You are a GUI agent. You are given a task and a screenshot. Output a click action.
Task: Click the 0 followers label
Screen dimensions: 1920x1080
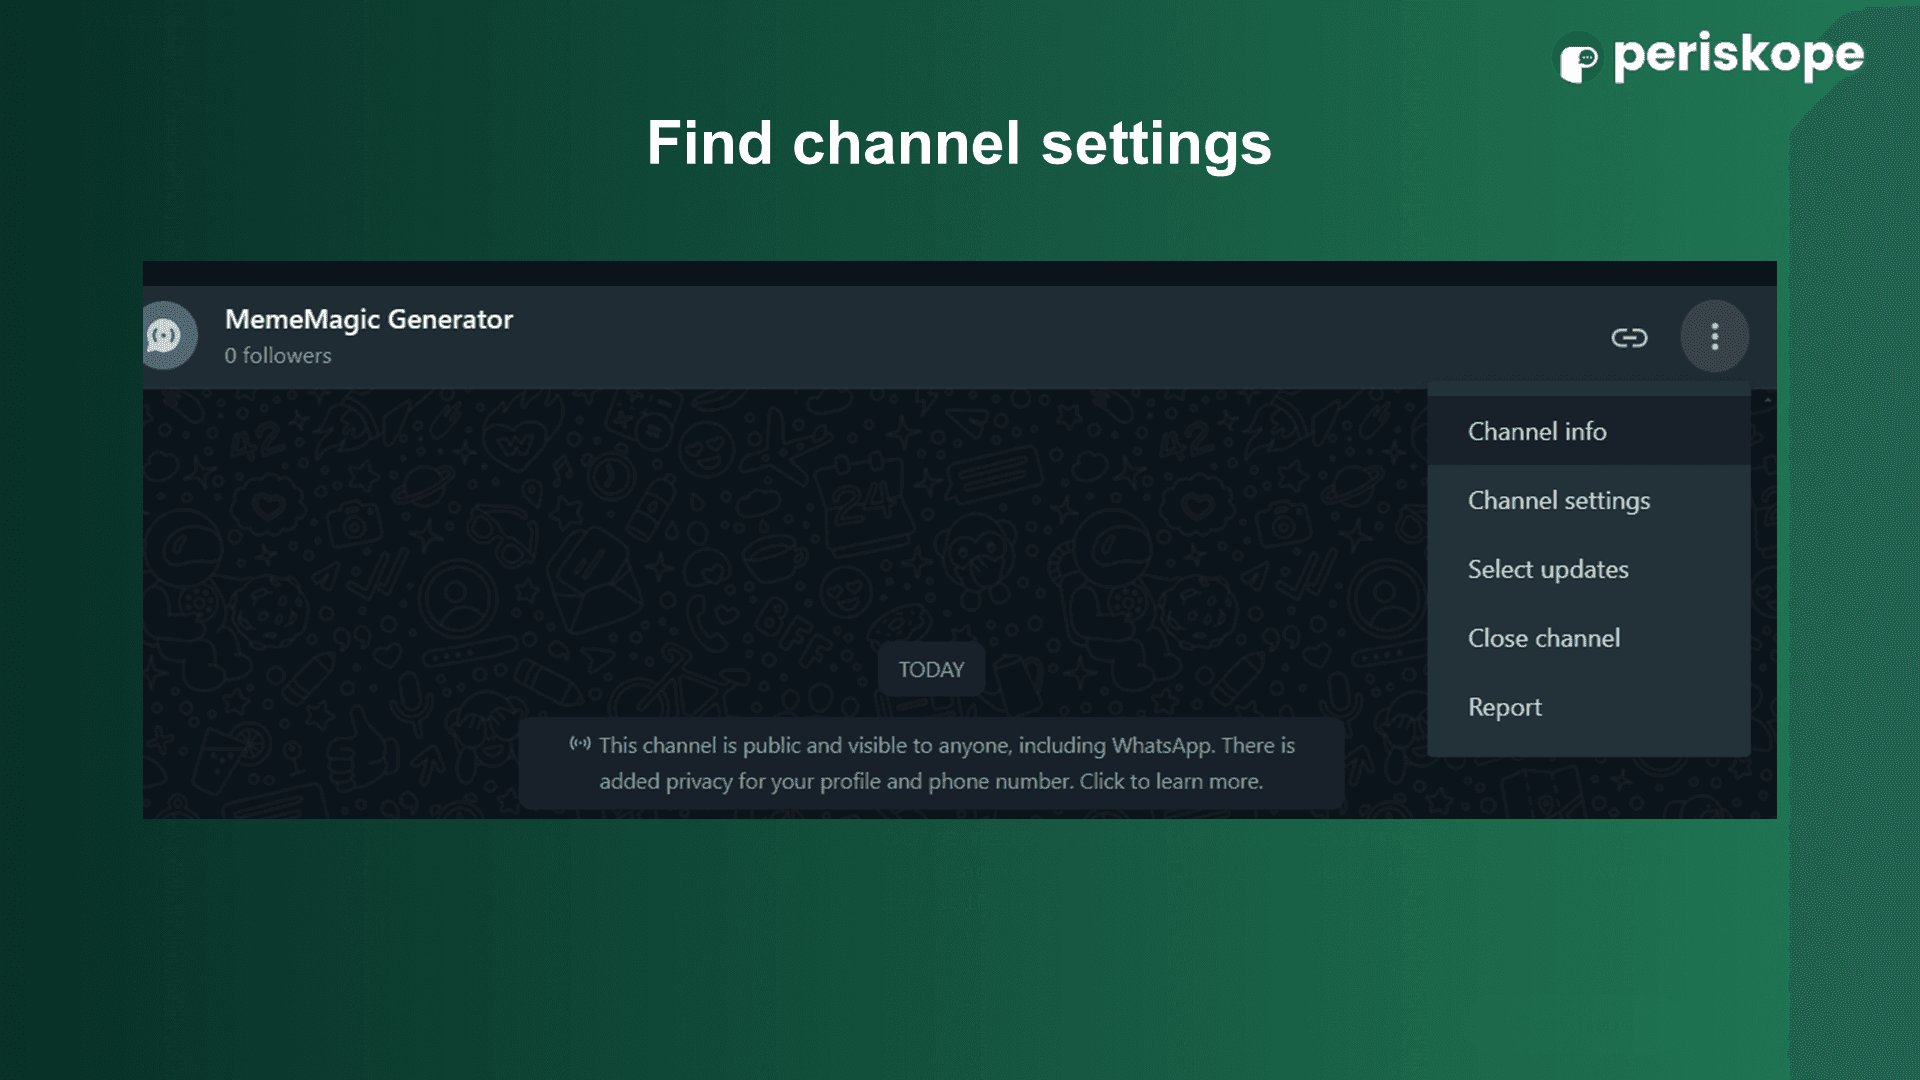point(278,356)
